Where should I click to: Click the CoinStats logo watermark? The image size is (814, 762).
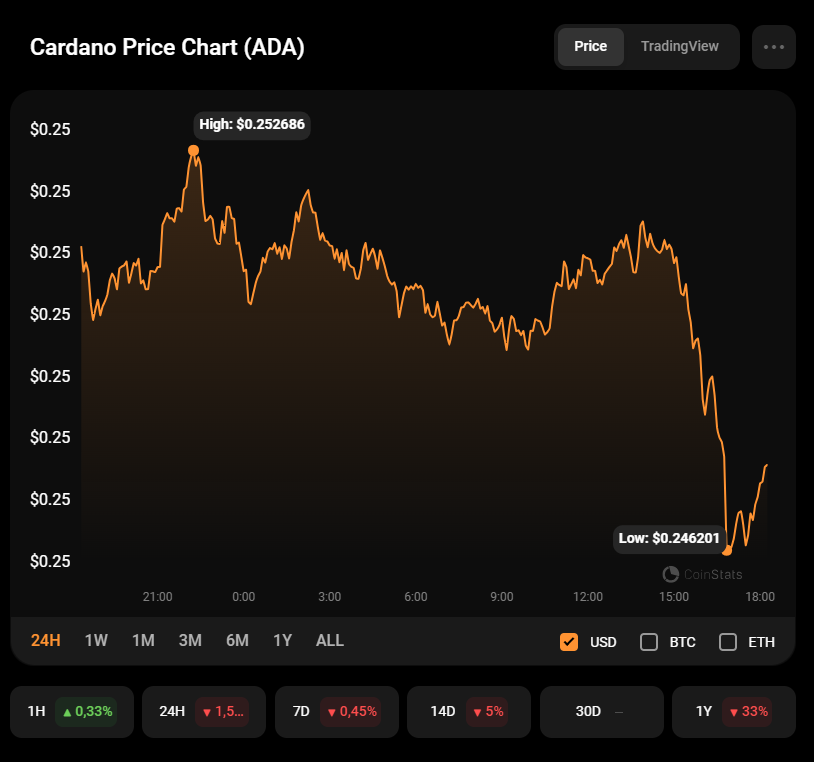[670, 574]
